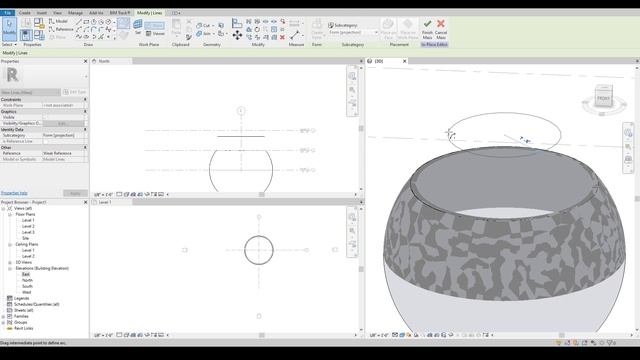
Task: Collapse the Floor Plans node
Action: (x=10, y=214)
